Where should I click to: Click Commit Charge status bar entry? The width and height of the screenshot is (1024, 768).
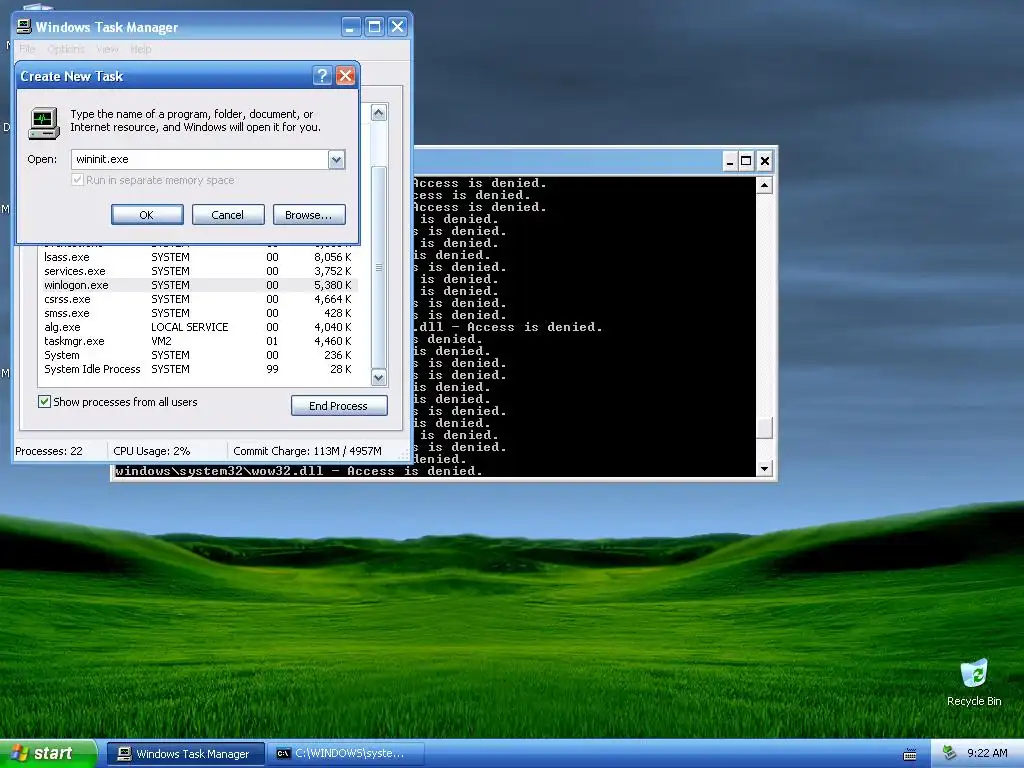click(x=308, y=451)
